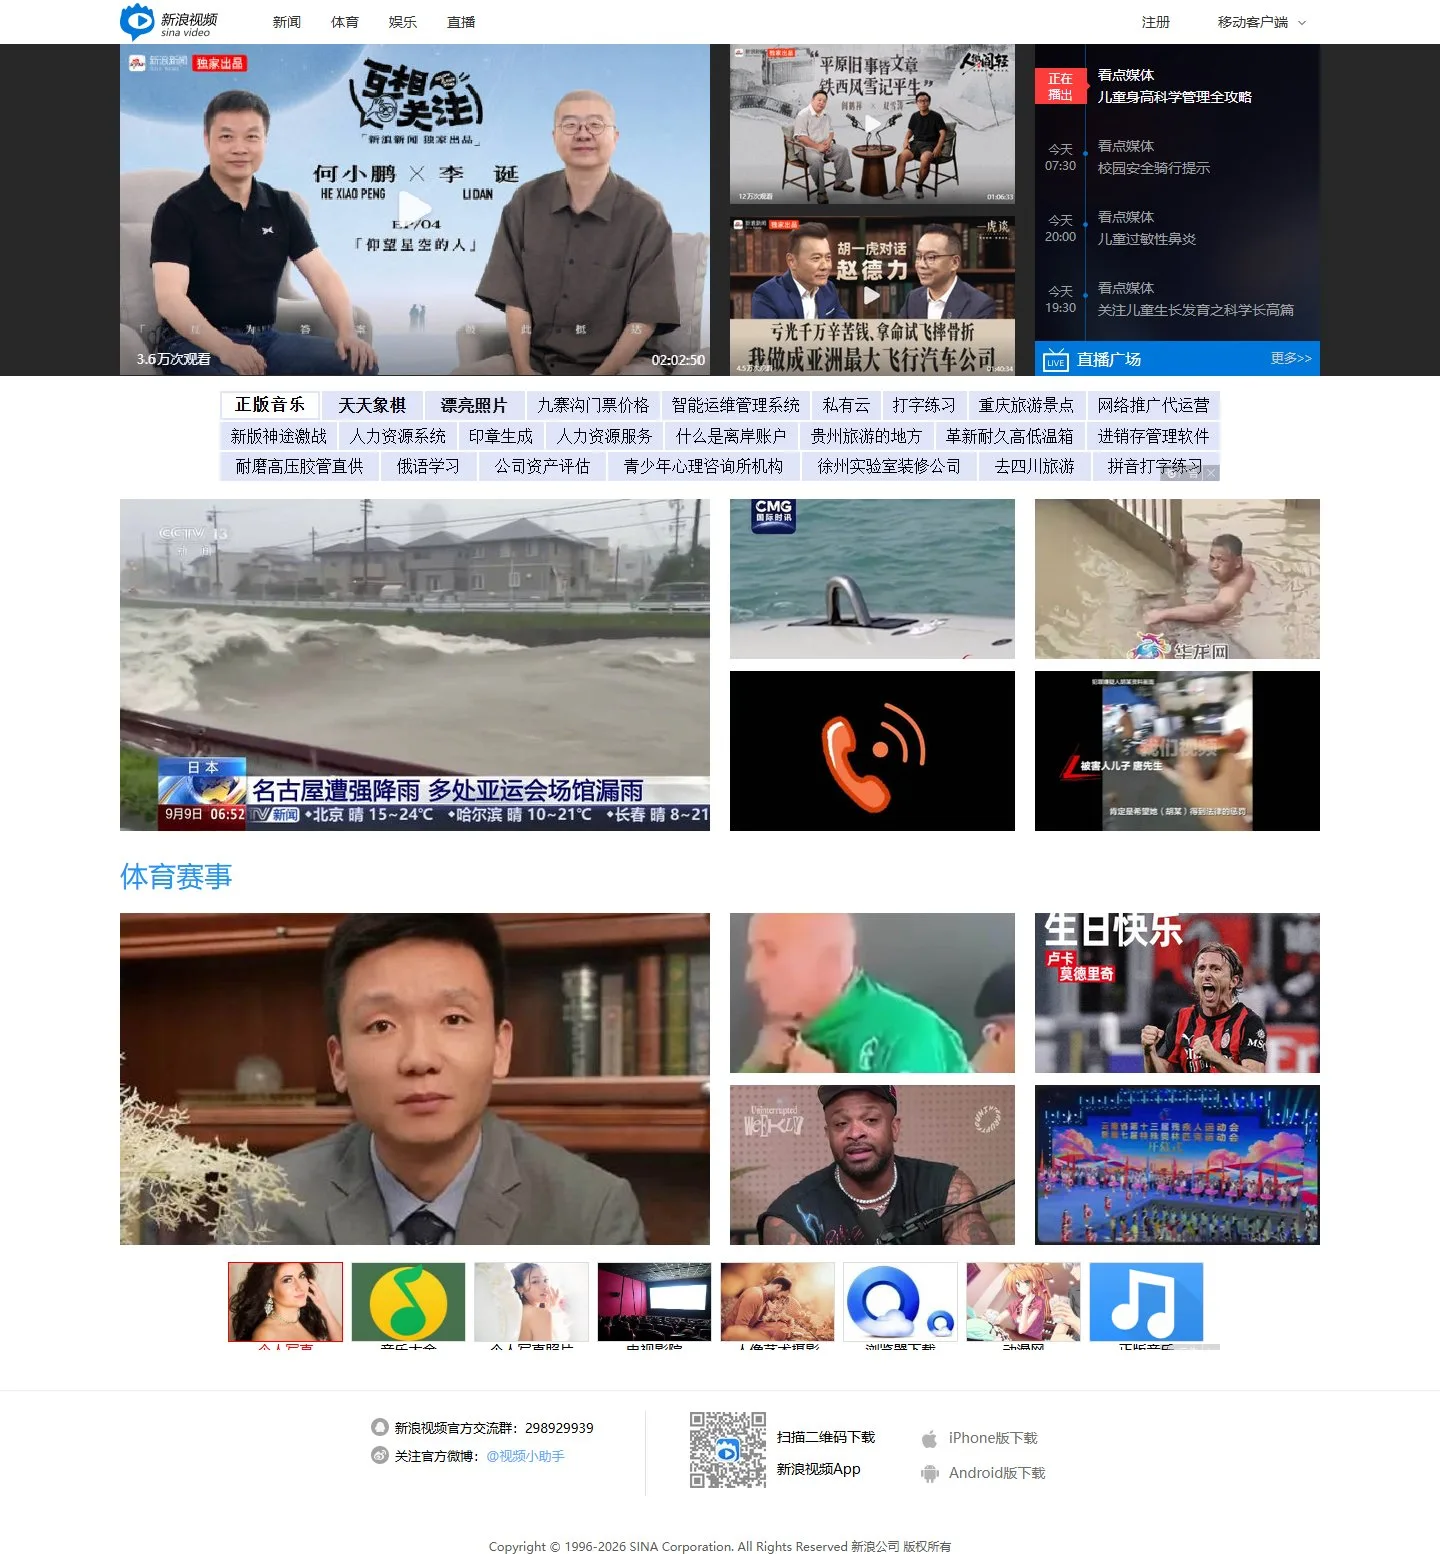Screen dimensions: 1440x1554
Task: Open the 直播 navigation tab
Action: pyautogui.click(x=461, y=22)
